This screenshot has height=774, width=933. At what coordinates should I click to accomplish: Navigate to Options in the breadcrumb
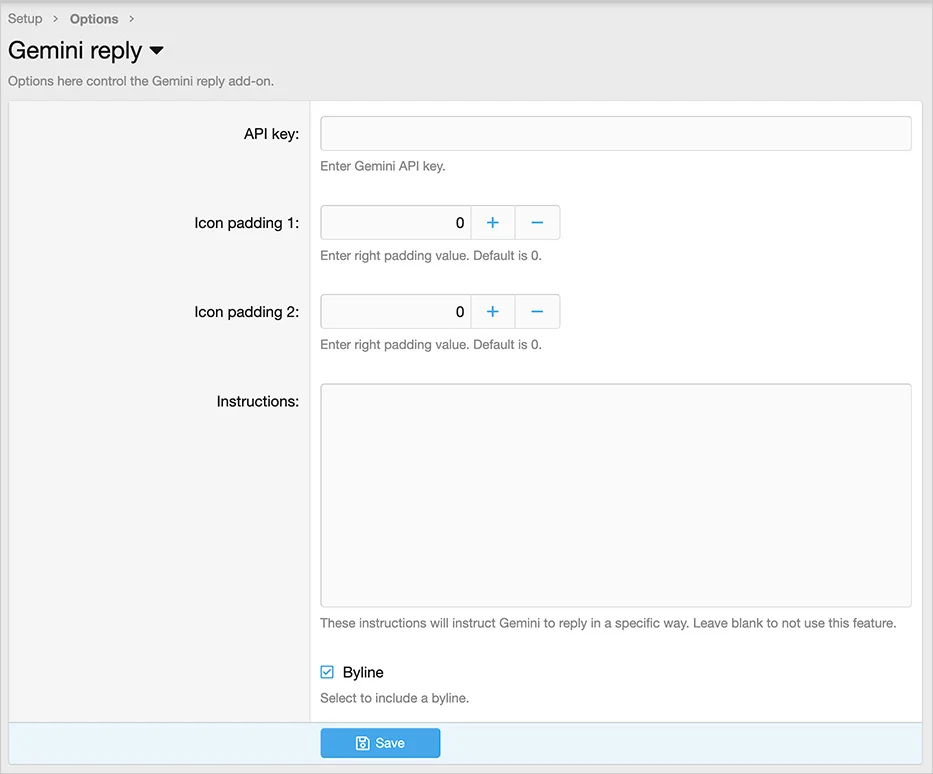click(x=94, y=19)
